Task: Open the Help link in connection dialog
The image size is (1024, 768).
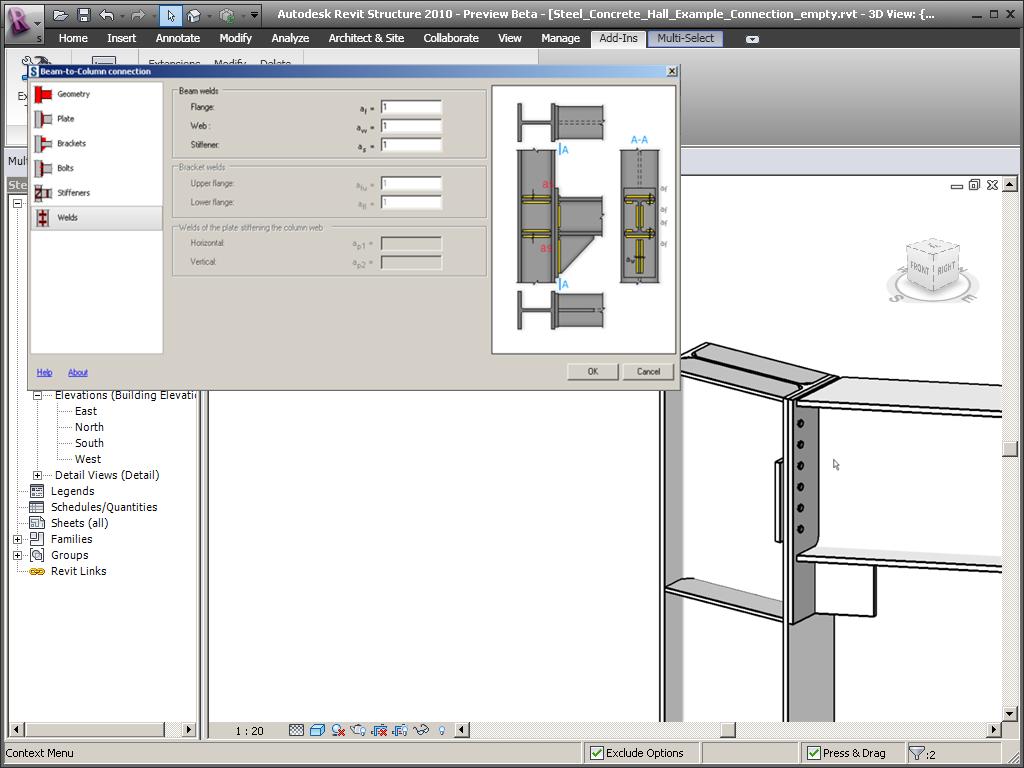Action: click(44, 372)
